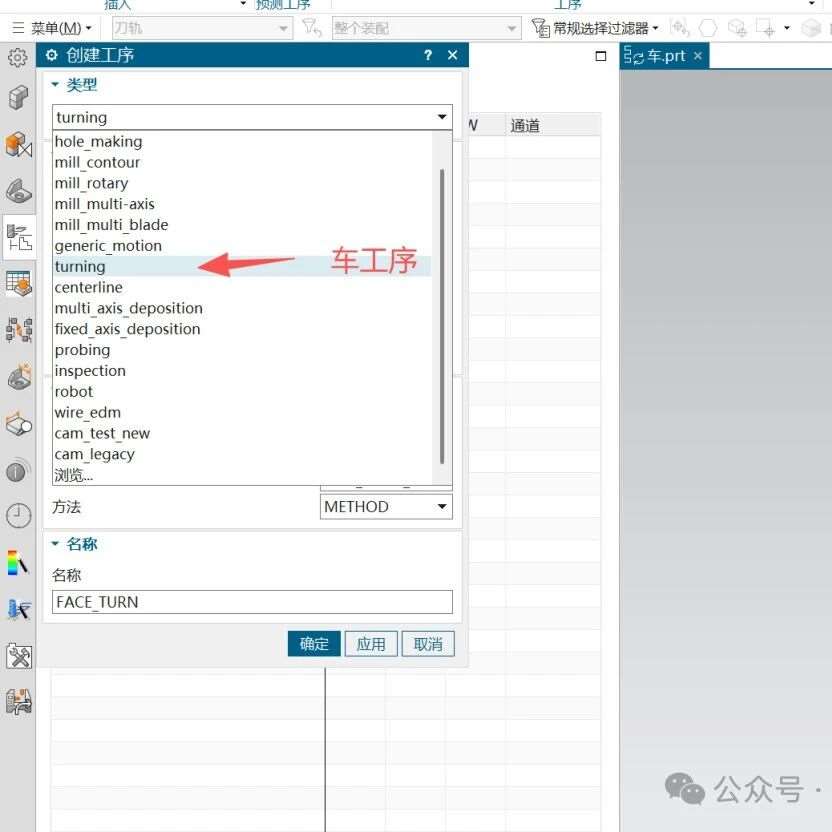This screenshot has width=832, height=832.
Task: Click the selection crosshair toolbar icon
Action: pos(679,28)
